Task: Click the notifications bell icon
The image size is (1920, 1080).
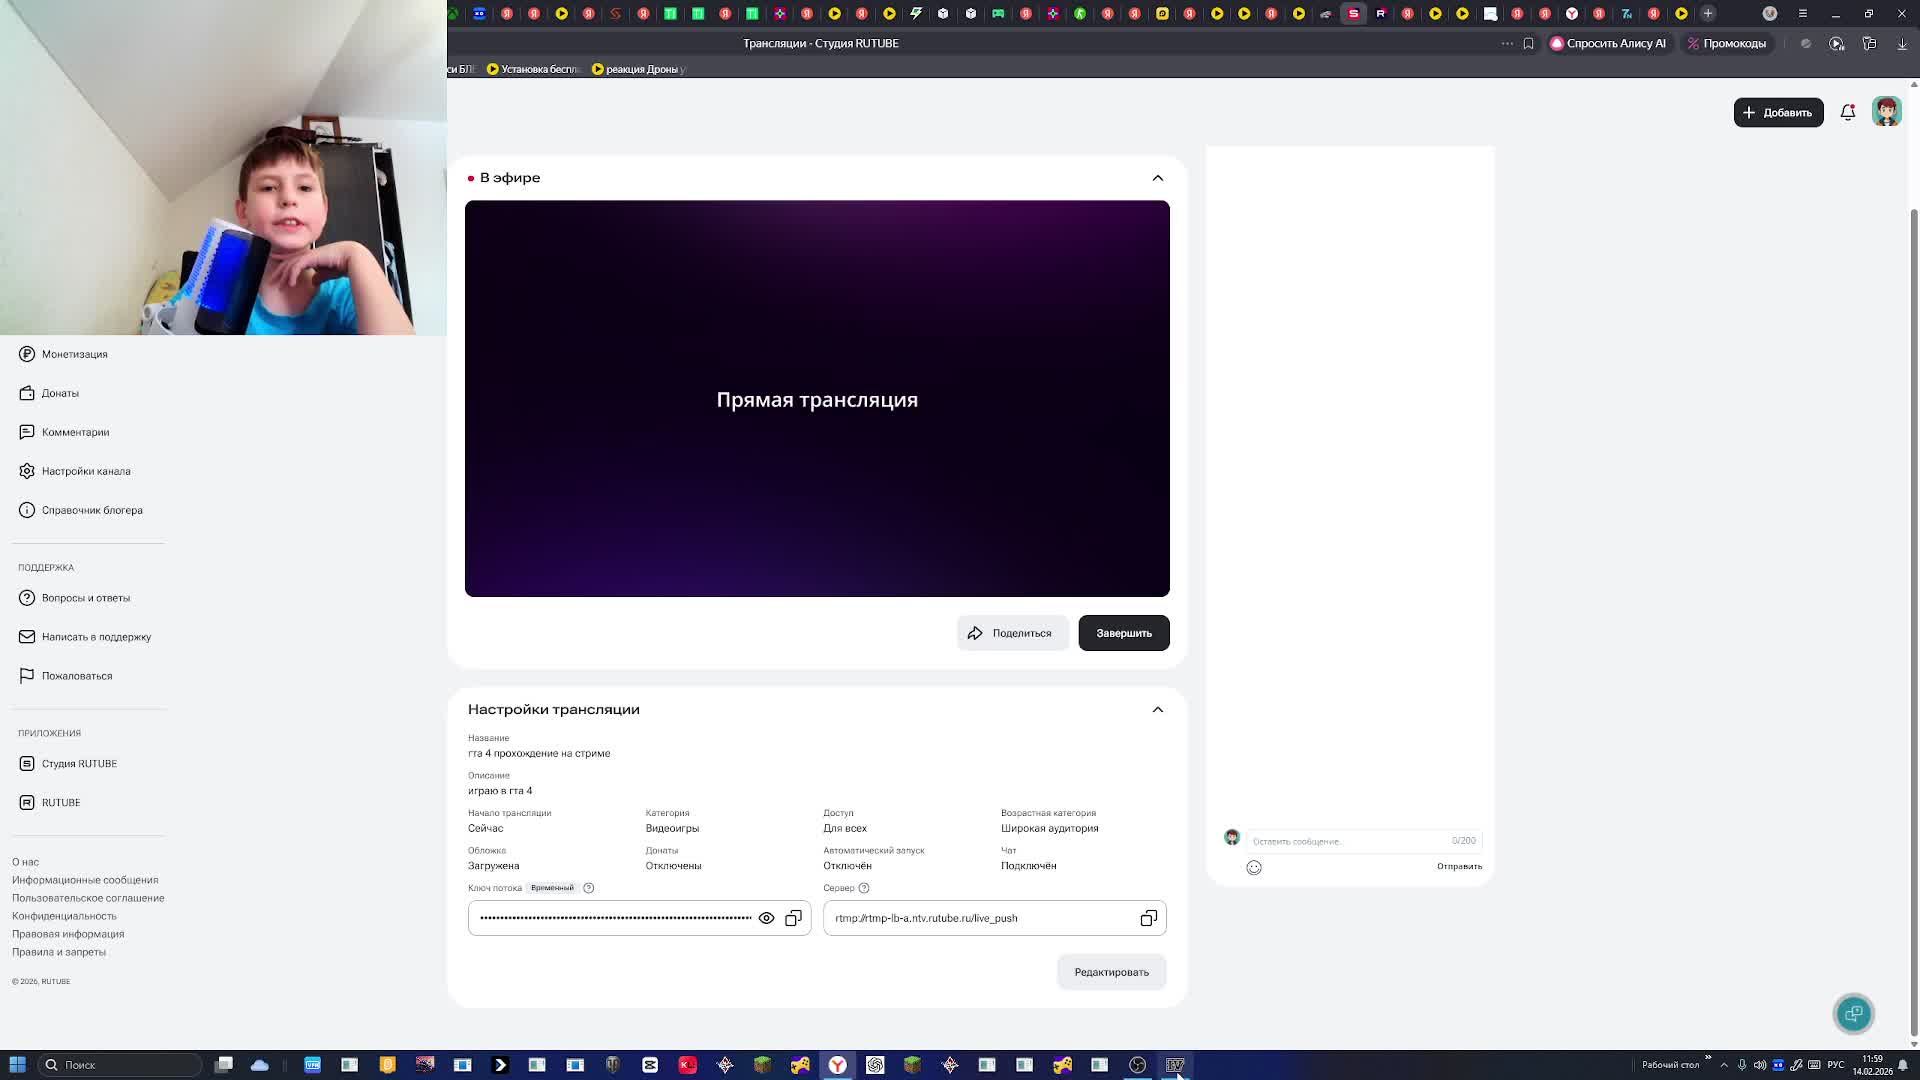Action: [1847, 112]
